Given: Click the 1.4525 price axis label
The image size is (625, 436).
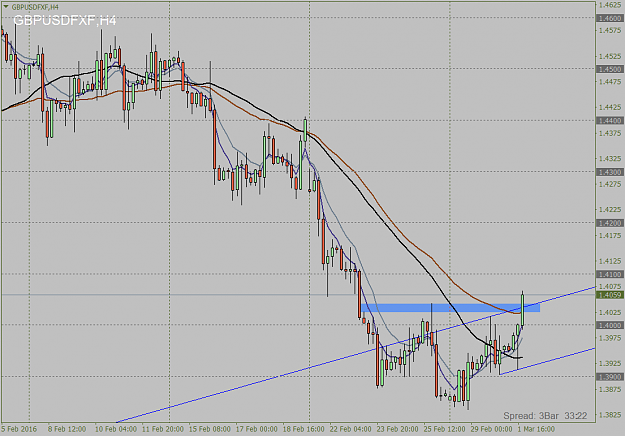Looking at the screenshot, I should [x=610, y=56].
